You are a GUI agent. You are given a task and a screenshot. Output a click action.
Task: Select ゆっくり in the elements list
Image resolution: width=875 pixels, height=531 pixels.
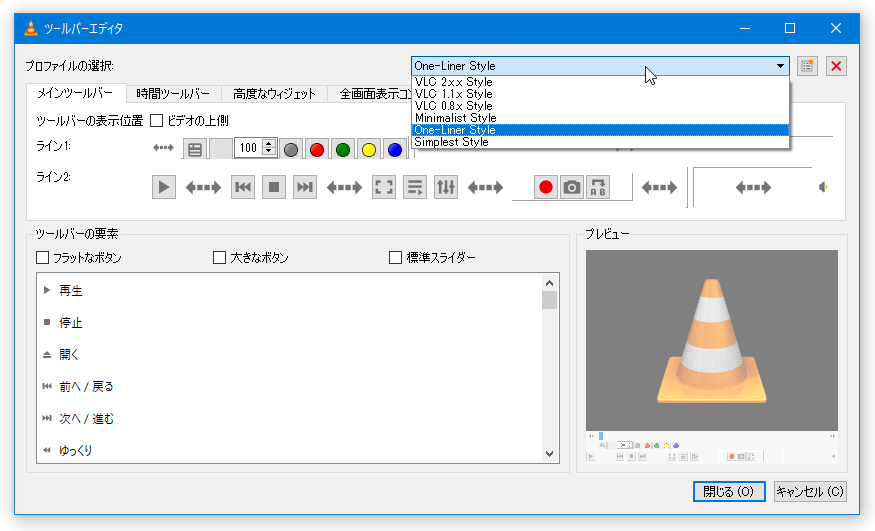pos(289,450)
